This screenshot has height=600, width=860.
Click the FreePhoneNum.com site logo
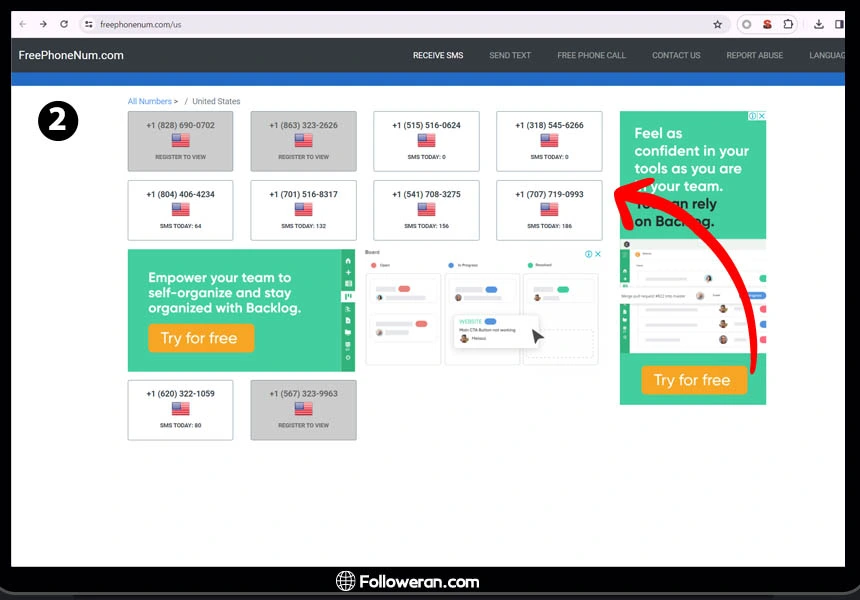click(x=71, y=55)
